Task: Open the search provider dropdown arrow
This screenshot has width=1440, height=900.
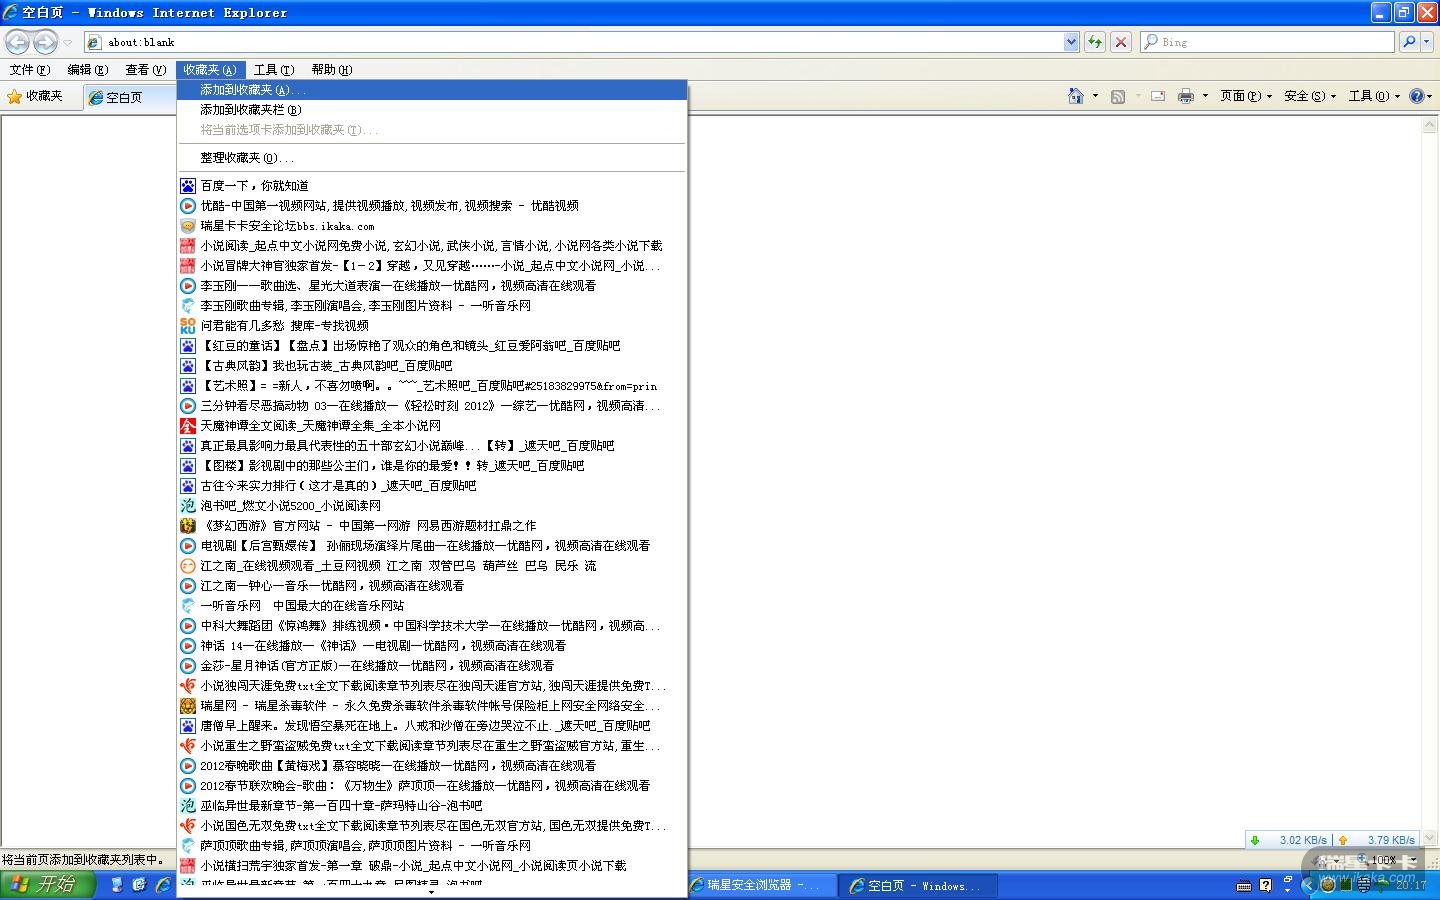Action: tap(1427, 42)
